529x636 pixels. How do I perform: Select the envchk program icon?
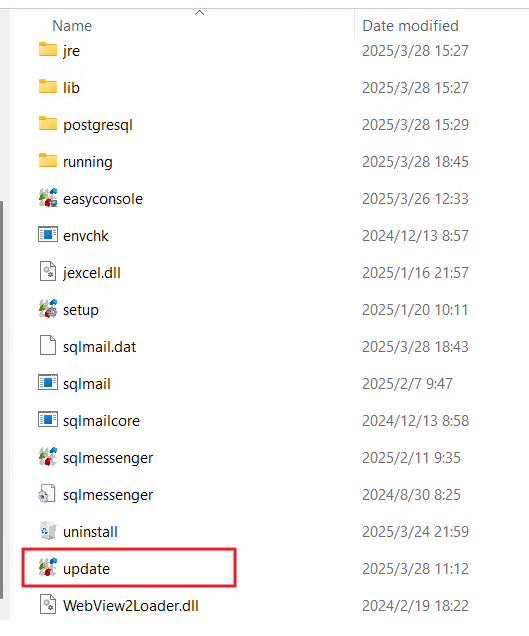pyautogui.click(x=48, y=235)
